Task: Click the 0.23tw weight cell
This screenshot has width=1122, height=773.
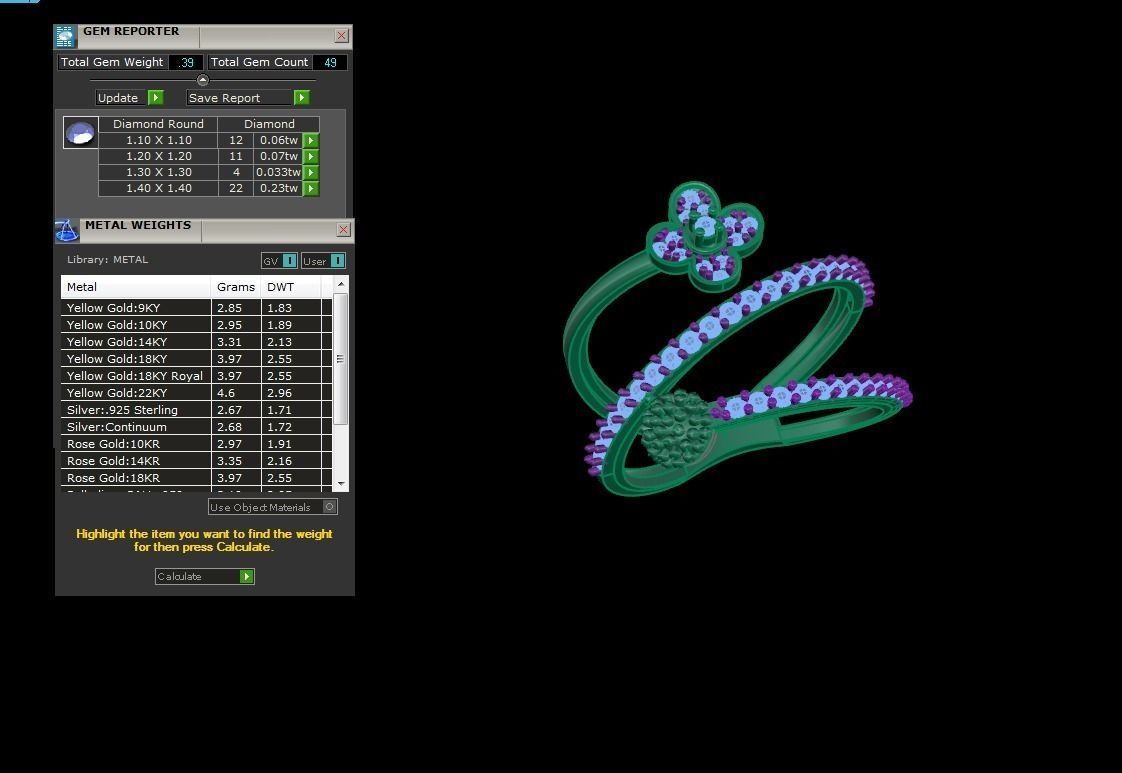Action: (278, 188)
